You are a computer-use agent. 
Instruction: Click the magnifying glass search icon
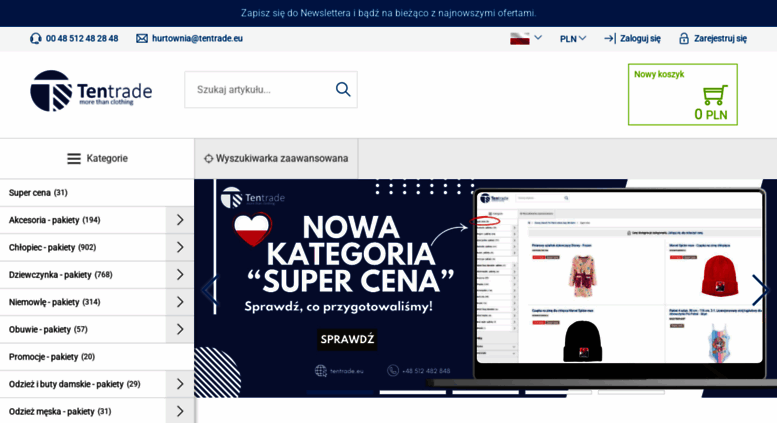tap(343, 90)
